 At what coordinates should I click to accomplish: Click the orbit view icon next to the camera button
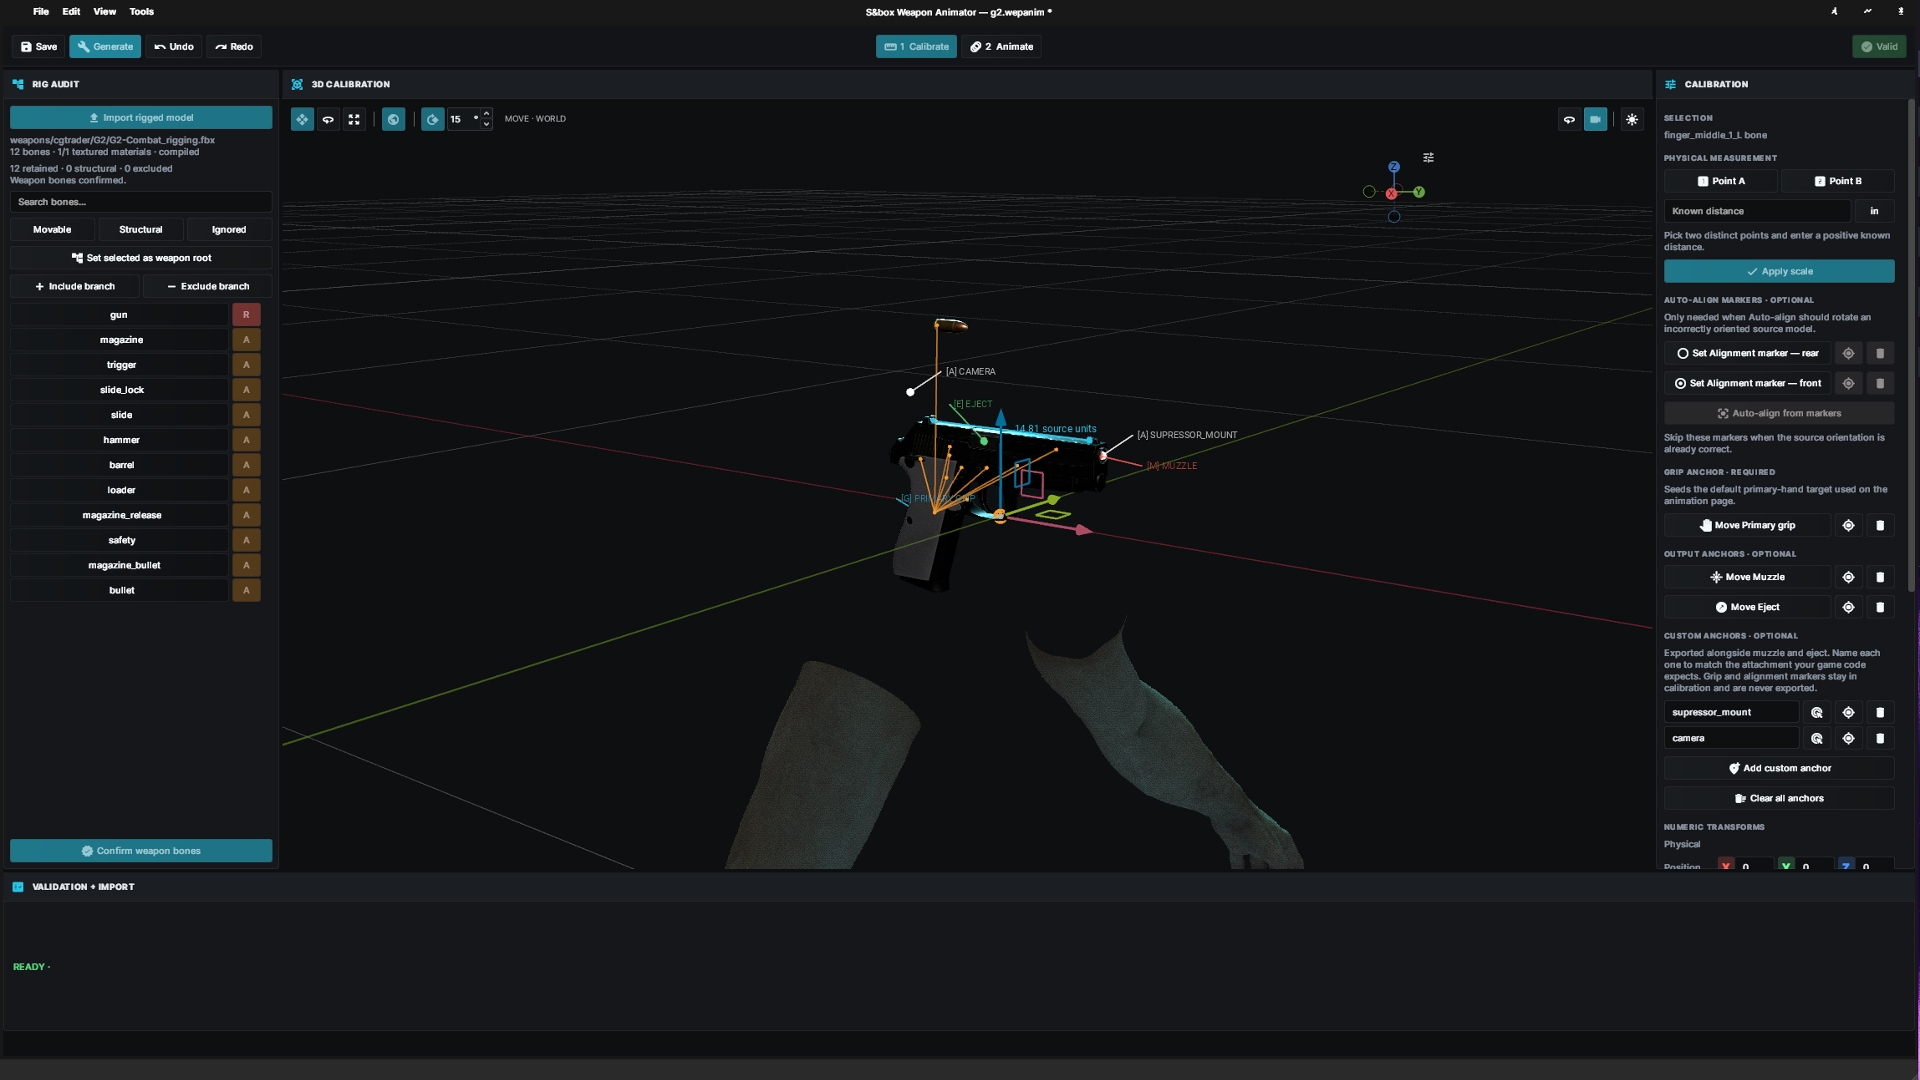tap(1570, 119)
